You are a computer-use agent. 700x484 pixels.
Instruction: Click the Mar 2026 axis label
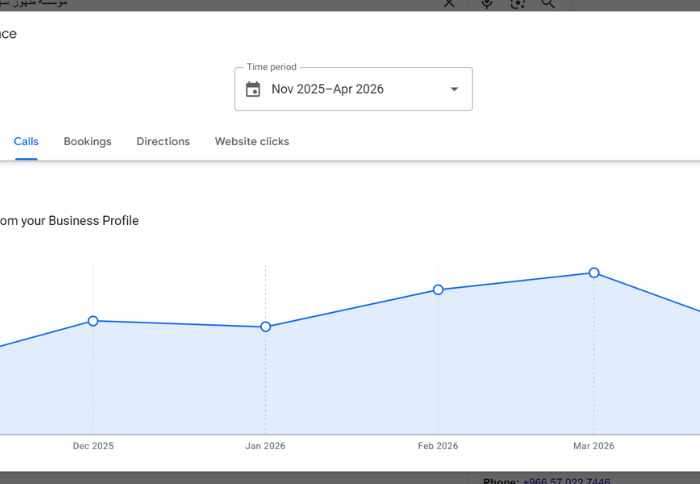594,446
